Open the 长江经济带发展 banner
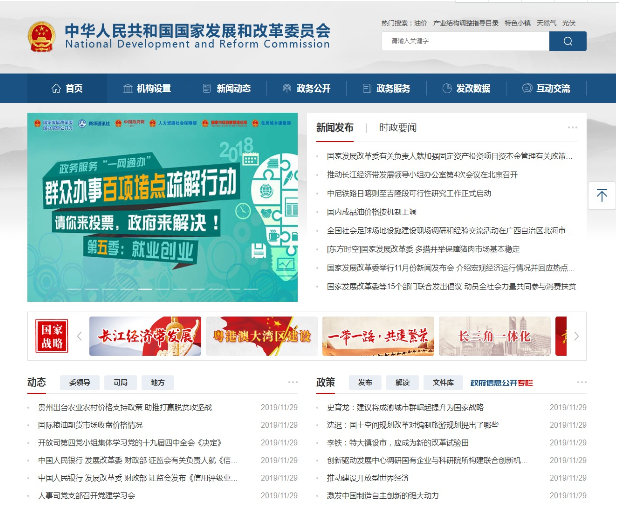619x513 pixels. [x=144, y=336]
